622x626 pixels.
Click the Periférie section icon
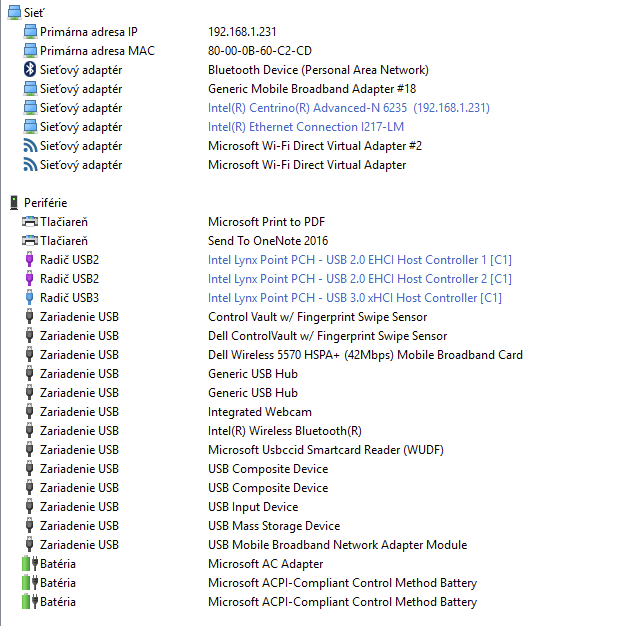coord(14,202)
